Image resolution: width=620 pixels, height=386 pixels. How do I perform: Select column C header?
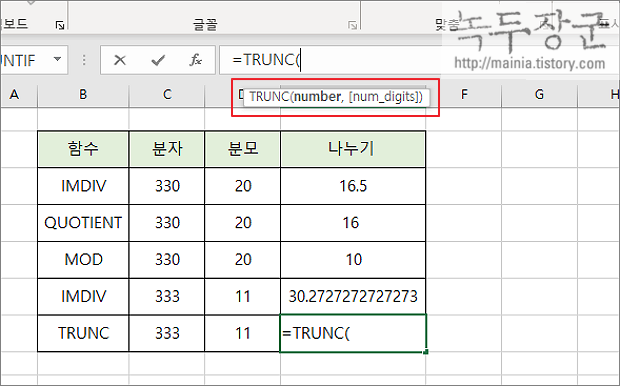[167, 95]
